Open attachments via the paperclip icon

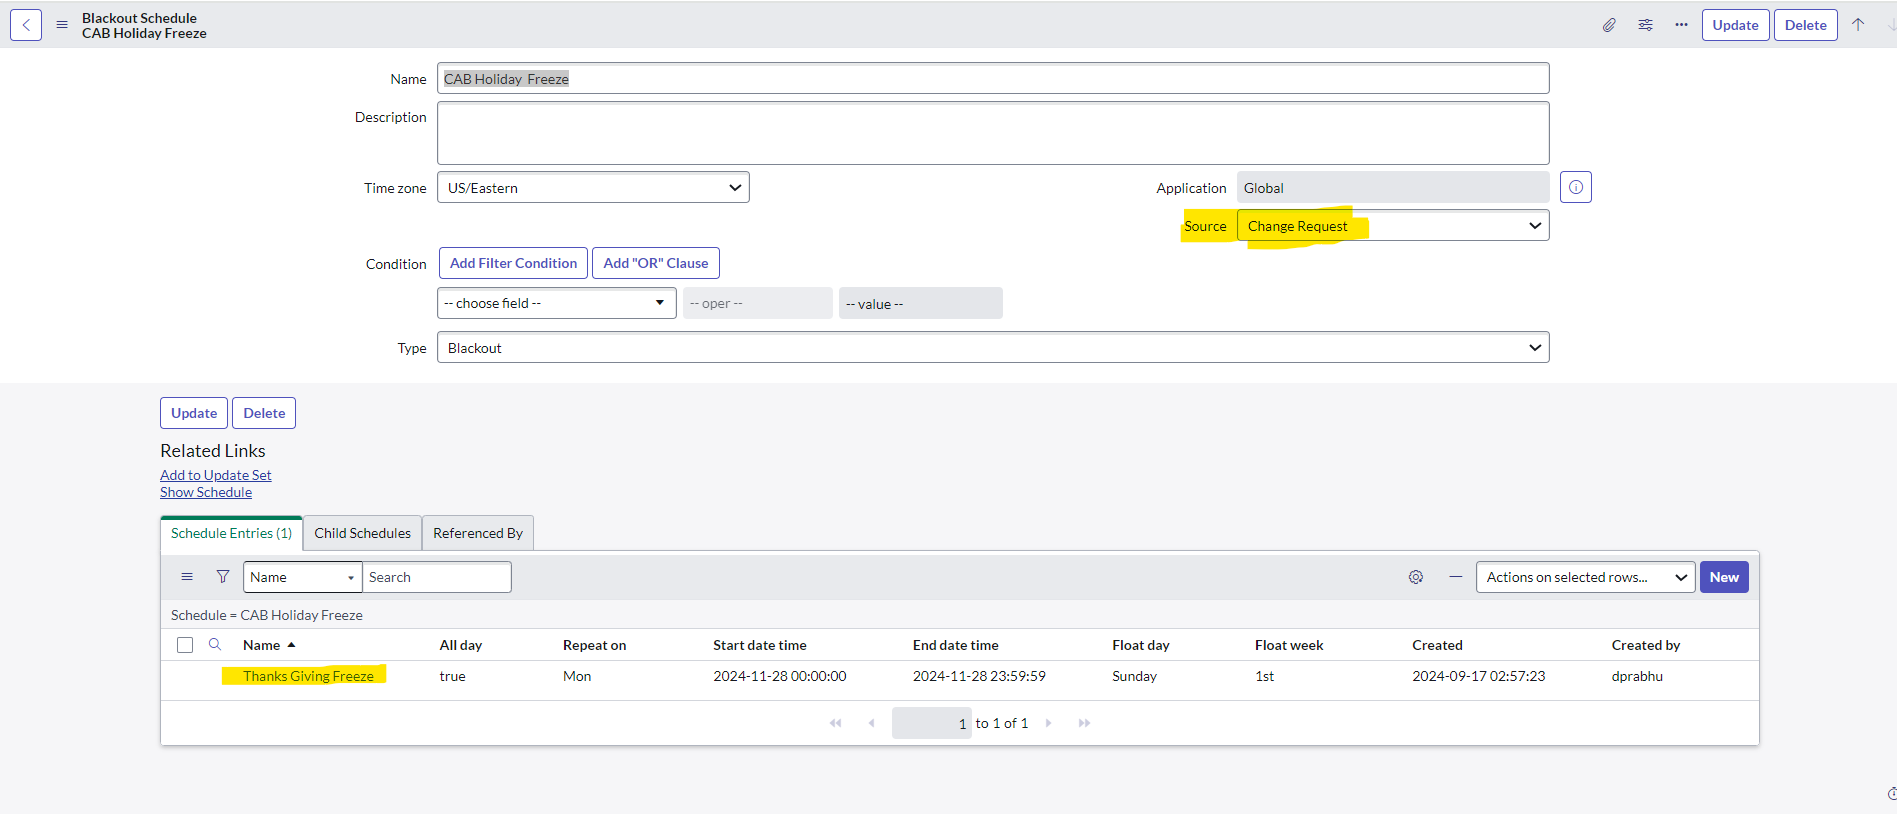pyautogui.click(x=1609, y=25)
